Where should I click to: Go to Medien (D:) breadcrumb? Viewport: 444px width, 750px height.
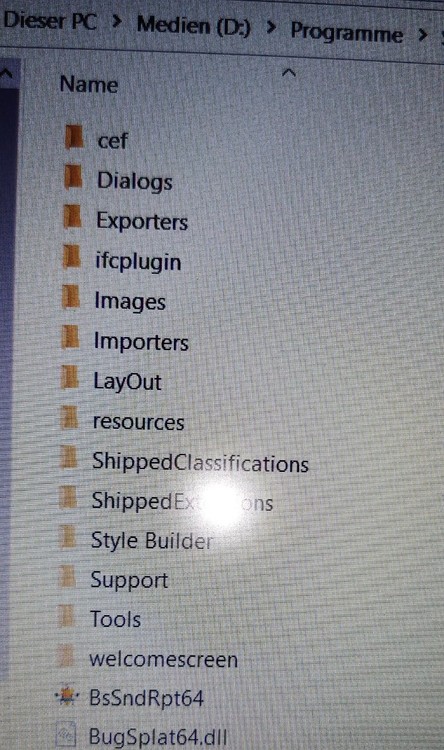tap(194, 25)
